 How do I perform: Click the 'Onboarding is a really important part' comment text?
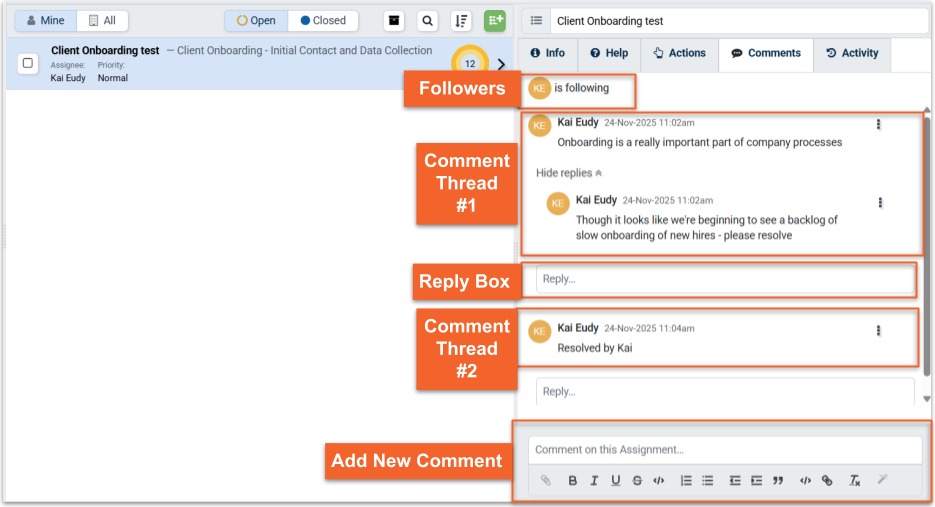pyautogui.click(x=699, y=143)
